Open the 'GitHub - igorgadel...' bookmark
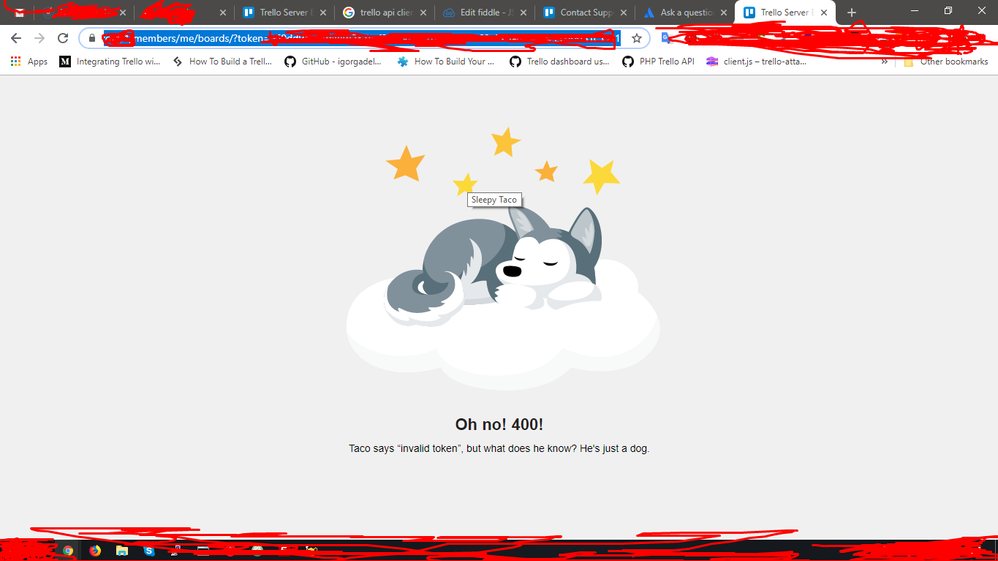 tap(333, 61)
